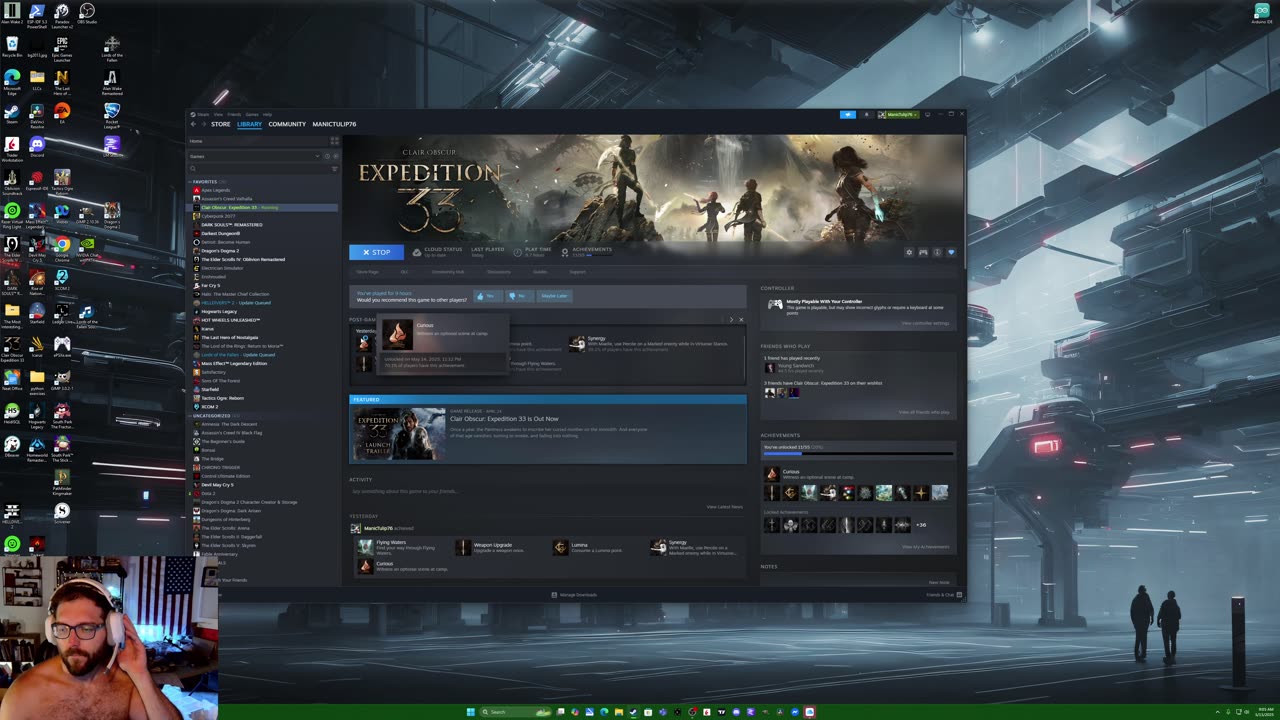The width and height of the screenshot is (1280, 720).
Task: Switch to the LIBRARY tab
Action: (x=249, y=124)
